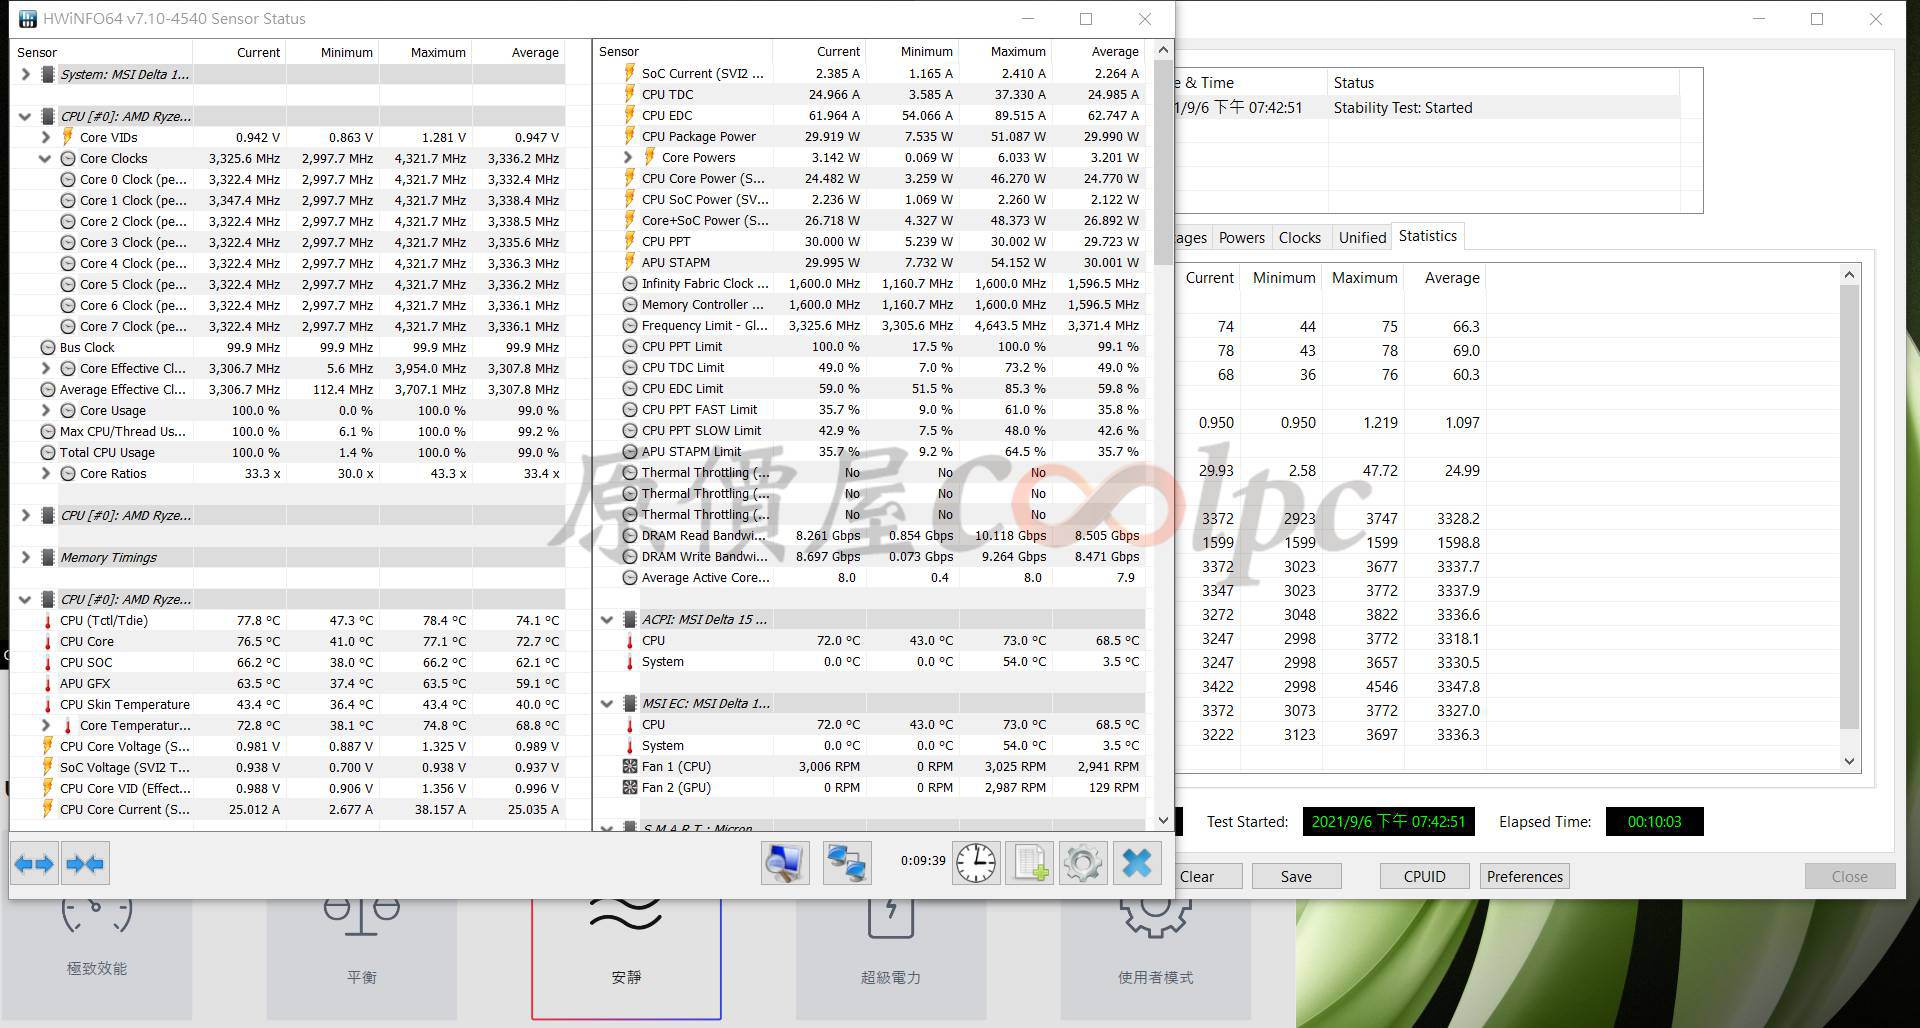Expand the Memory Timings group
This screenshot has height=1028, width=1920.
click(25, 558)
